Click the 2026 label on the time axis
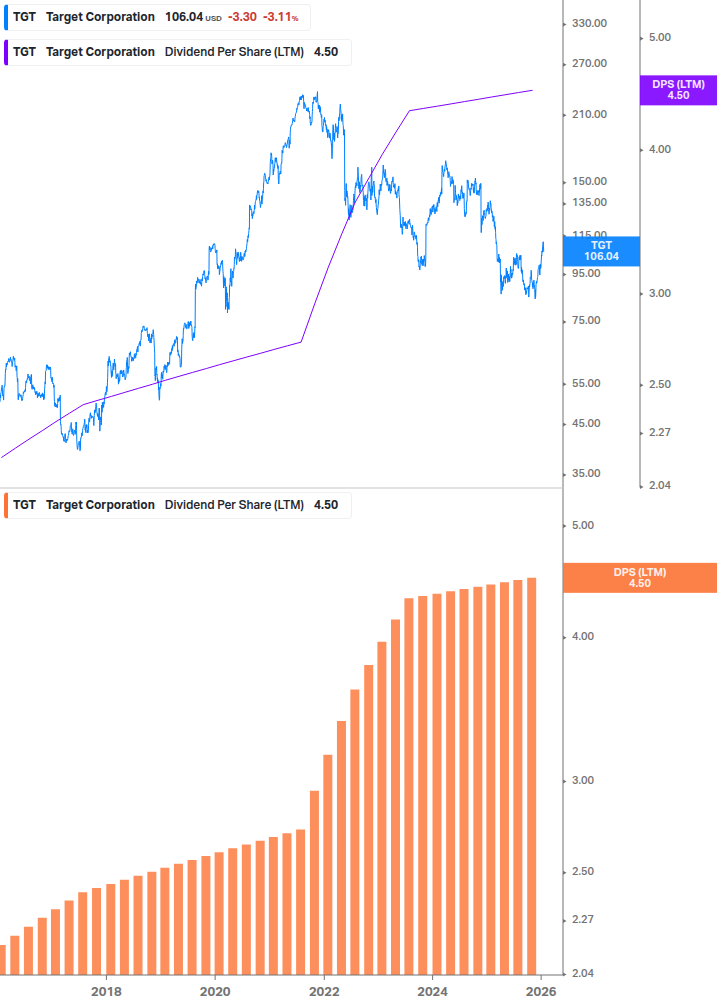This screenshot has width=717, height=1005. pyautogui.click(x=540, y=992)
